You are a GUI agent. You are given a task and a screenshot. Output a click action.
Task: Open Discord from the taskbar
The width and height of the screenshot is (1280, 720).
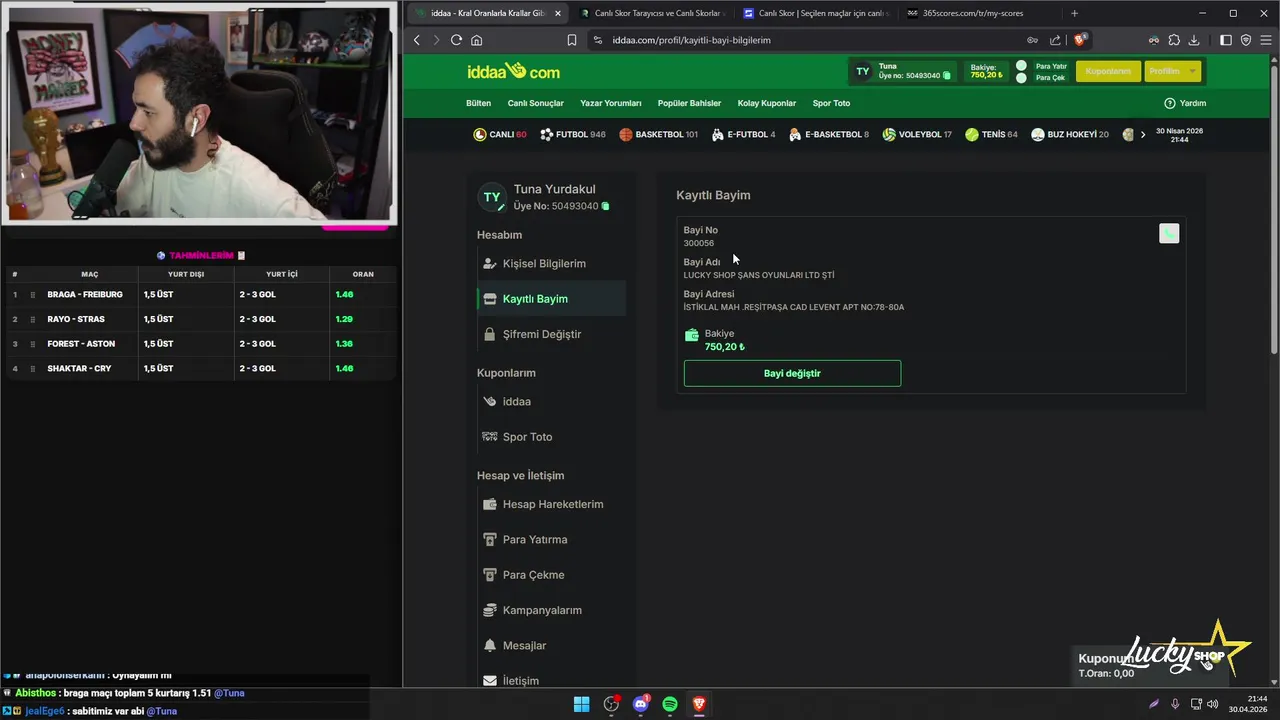point(640,704)
